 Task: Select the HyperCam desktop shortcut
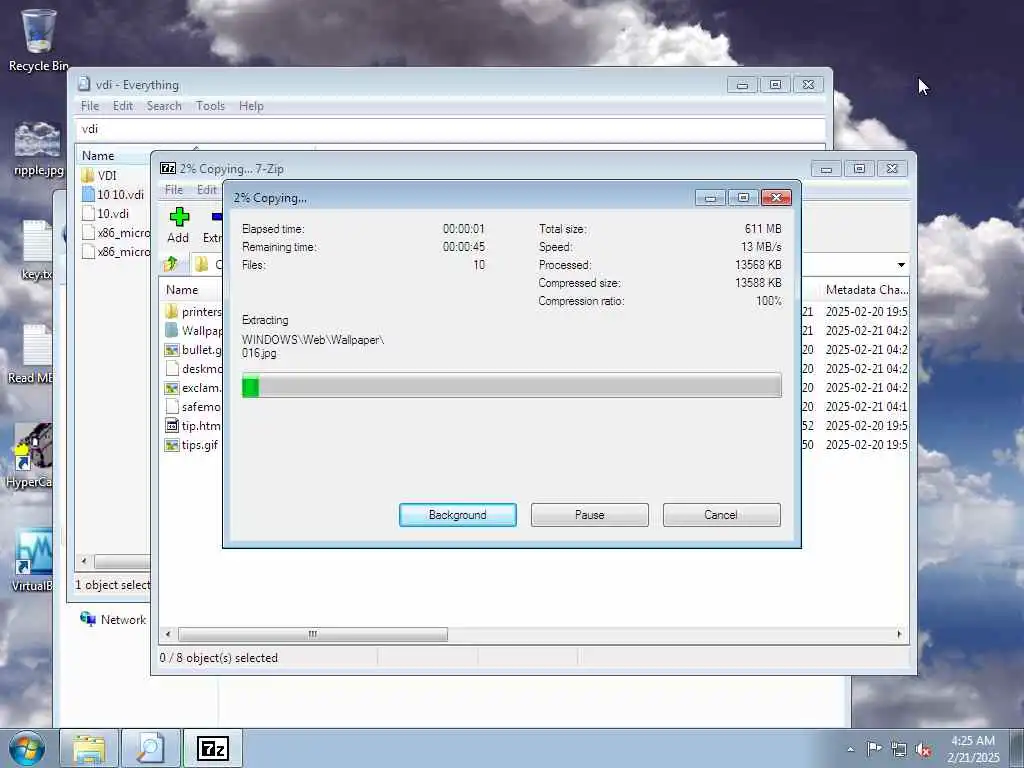point(29,456)
